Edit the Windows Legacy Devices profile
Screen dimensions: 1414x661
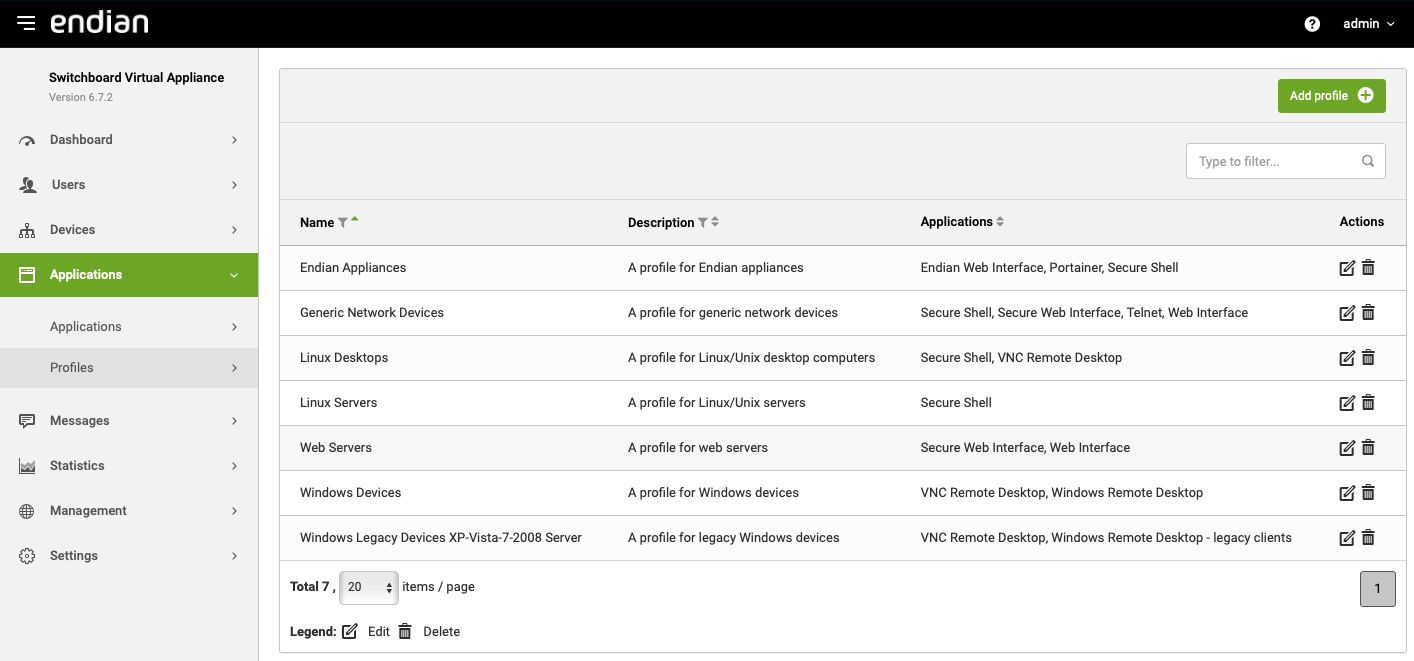coord(1346,538)
